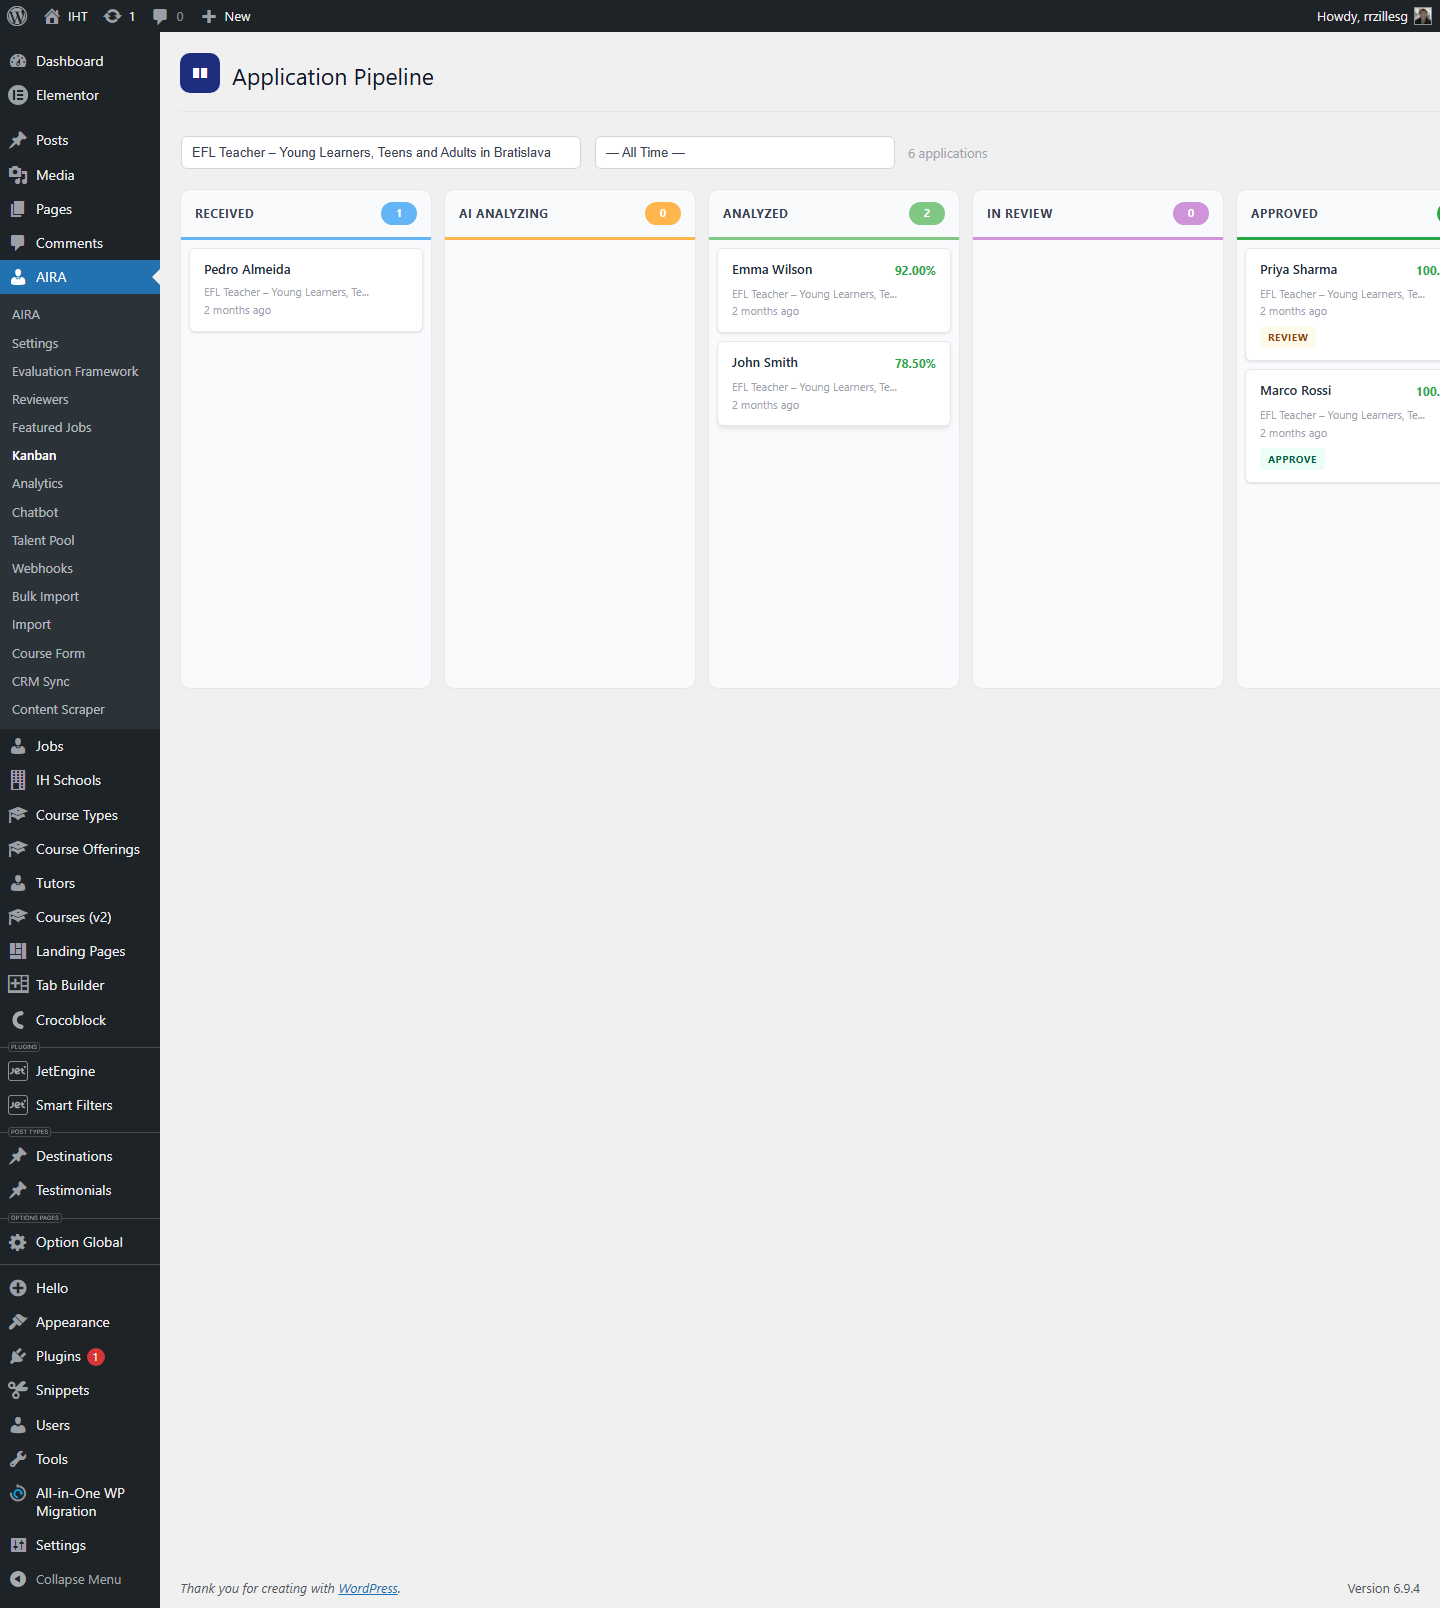Open the EFL Teacher job filter dropdown
The height and width of the screenshot is (1608, 1440).
click(x=380, y=152)
